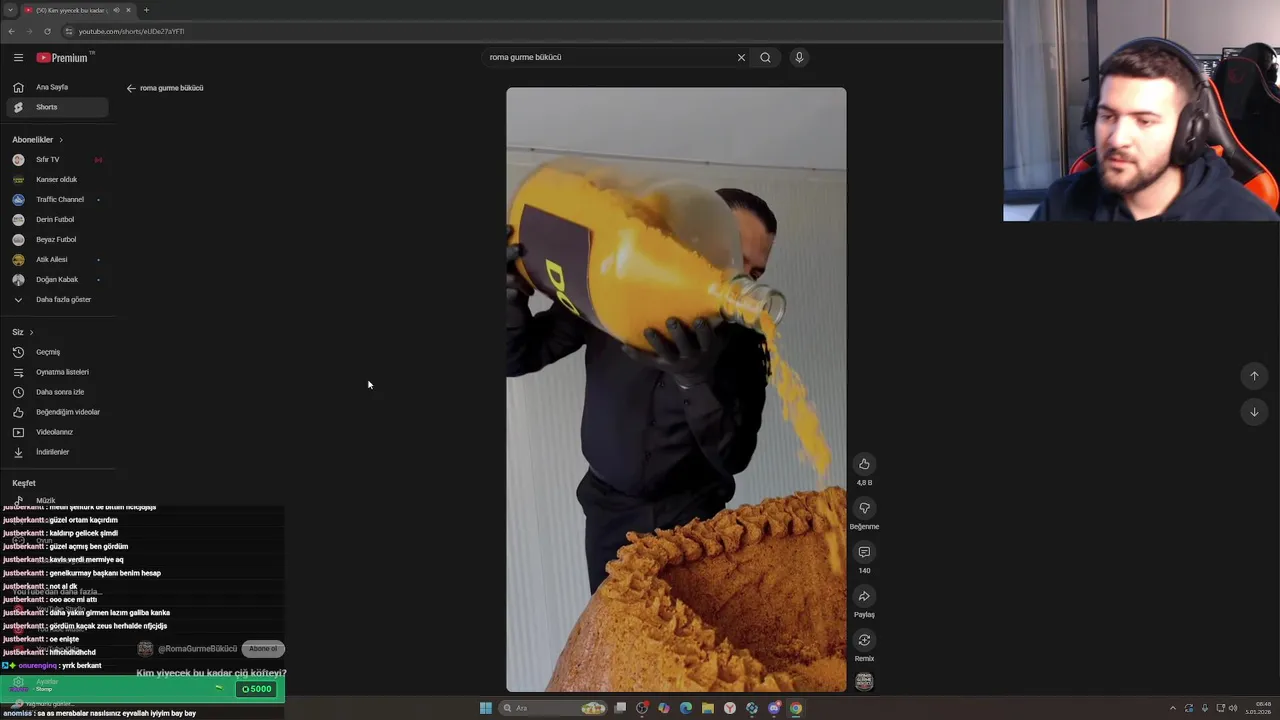This screenshot has width=1280, height=720.
Task: Click the playing Shorts video to pause
Action: tap(676, 389)
